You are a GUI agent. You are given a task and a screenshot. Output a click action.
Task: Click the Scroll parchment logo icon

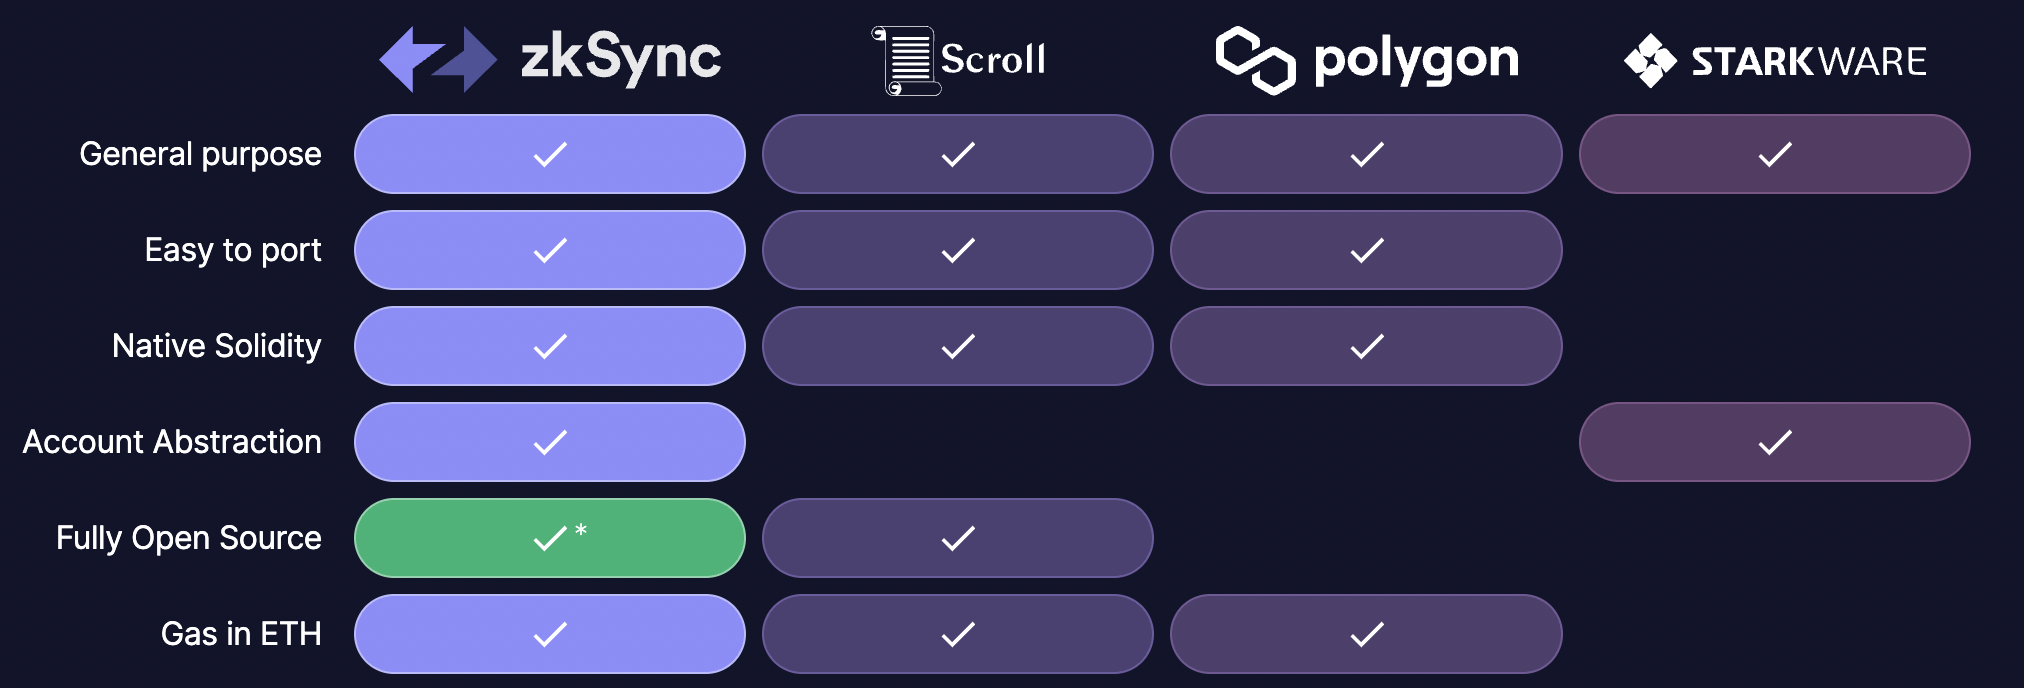point(906,60)
